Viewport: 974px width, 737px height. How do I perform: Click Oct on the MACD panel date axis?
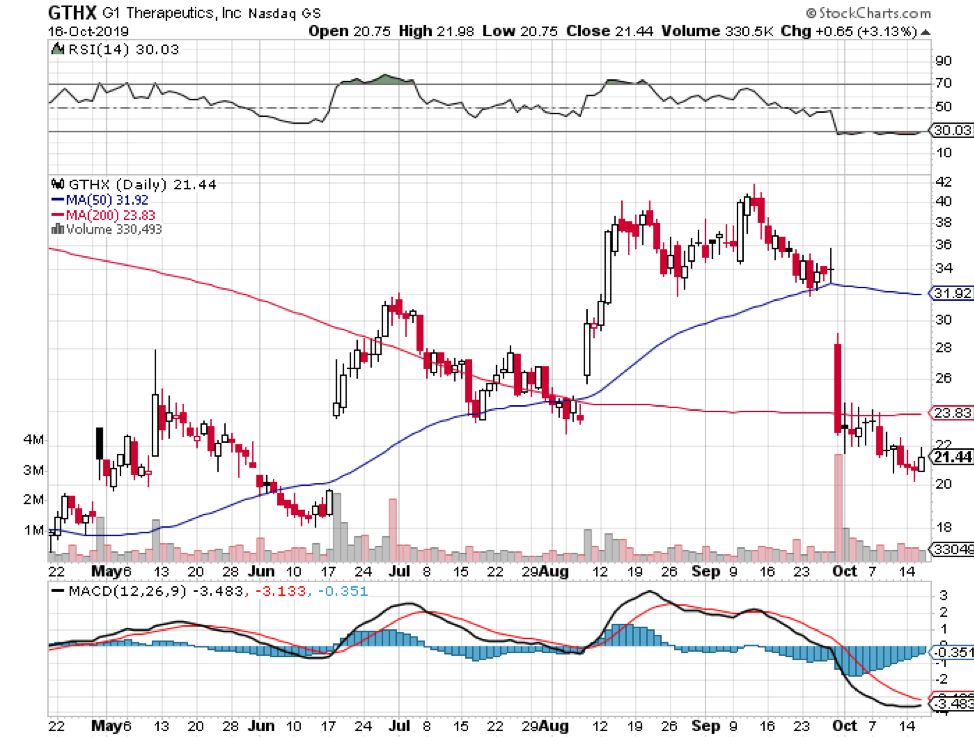[x=844, y=726]
